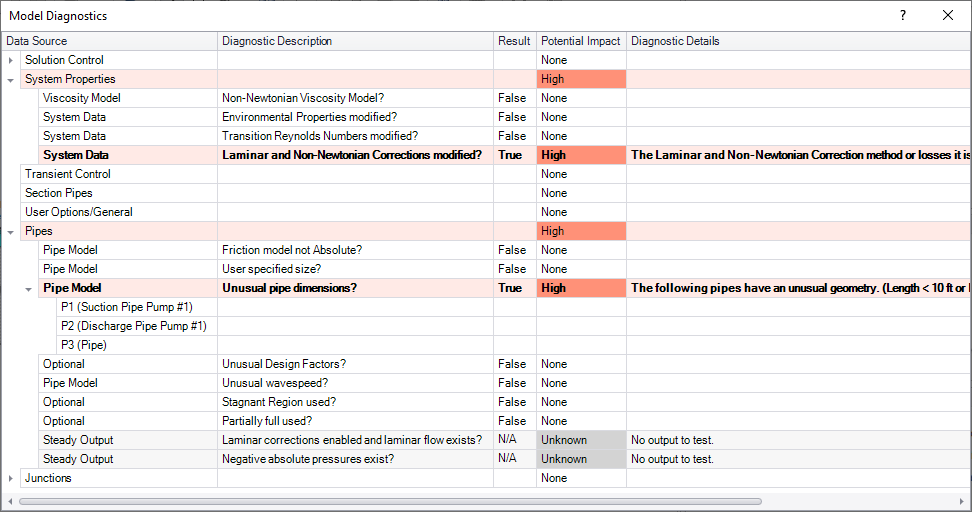Click the horizontal scrollbar thumb
This screenshot has height=512, width=972.
click(x=391, y=501)
